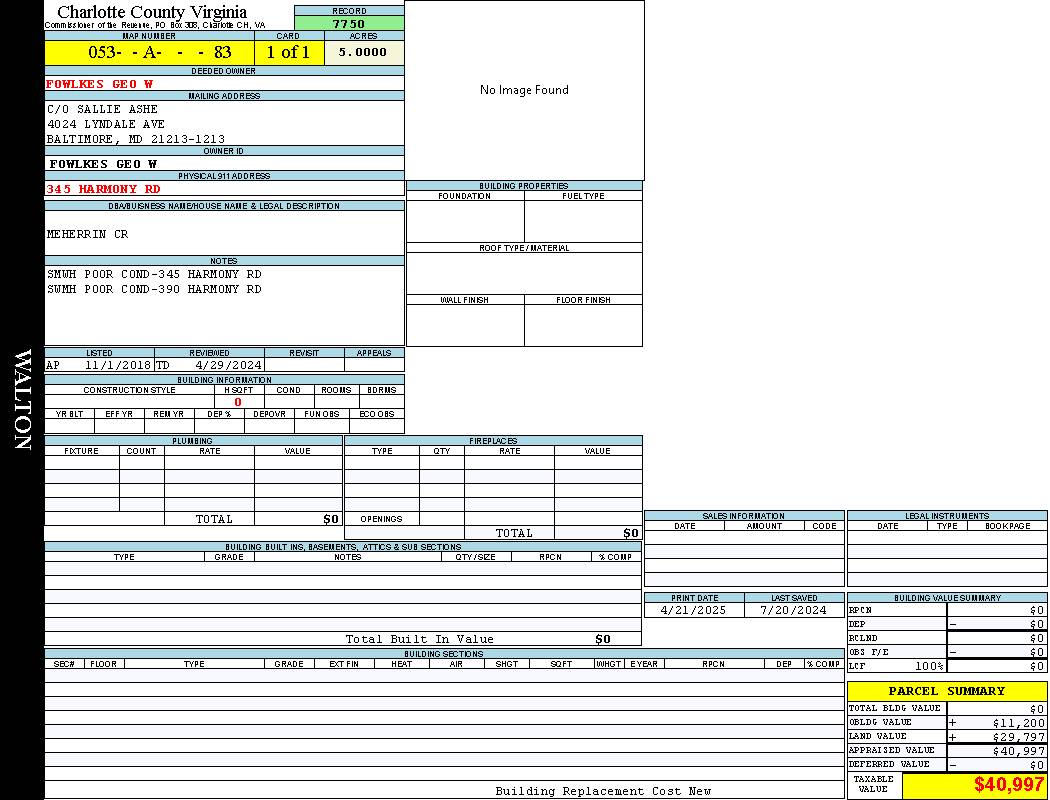Viewport: 1050px width, 800px height.
Task: Click the note about 390 HARMONY RD
Action: pos(154,289)
